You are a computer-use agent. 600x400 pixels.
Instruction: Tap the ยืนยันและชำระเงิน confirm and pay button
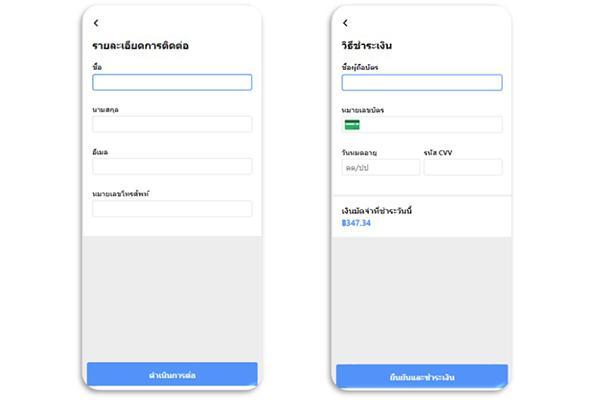[422, 377]
